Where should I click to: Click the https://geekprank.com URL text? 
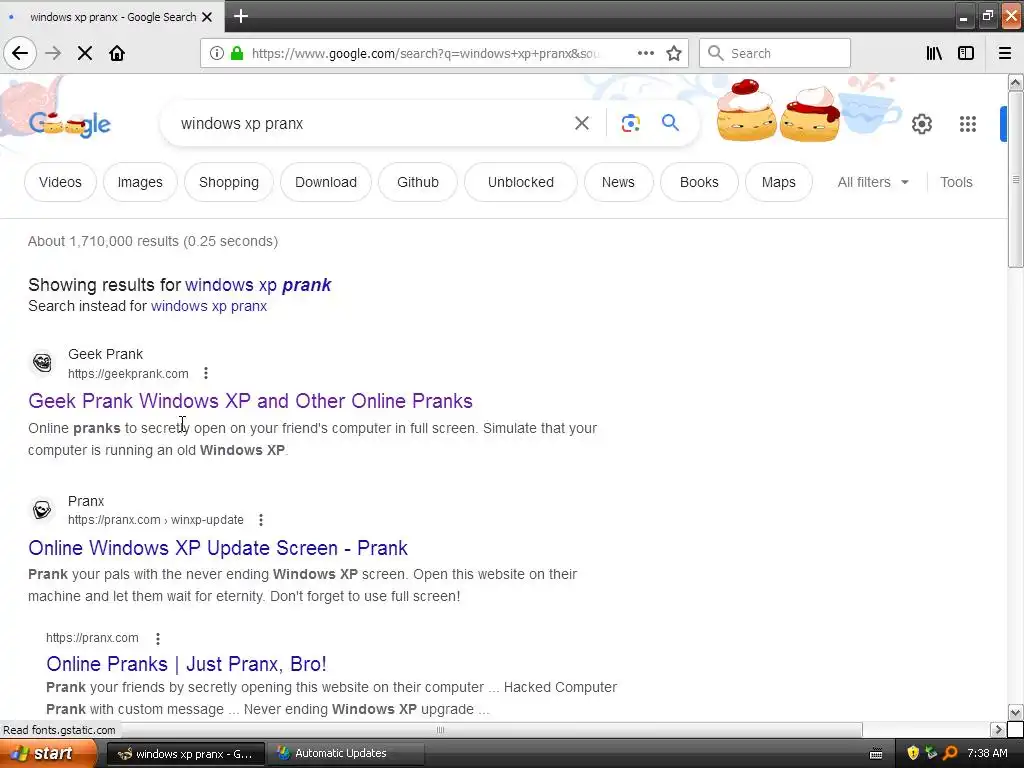(128, 374)
